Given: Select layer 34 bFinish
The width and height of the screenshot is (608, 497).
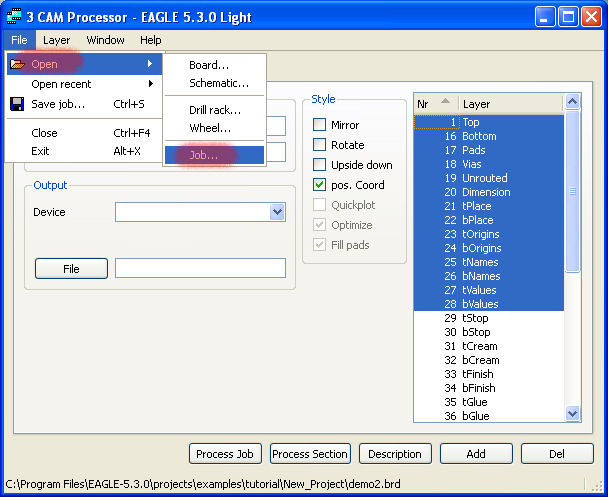Looking at the screenshot, I should point(489,388).
